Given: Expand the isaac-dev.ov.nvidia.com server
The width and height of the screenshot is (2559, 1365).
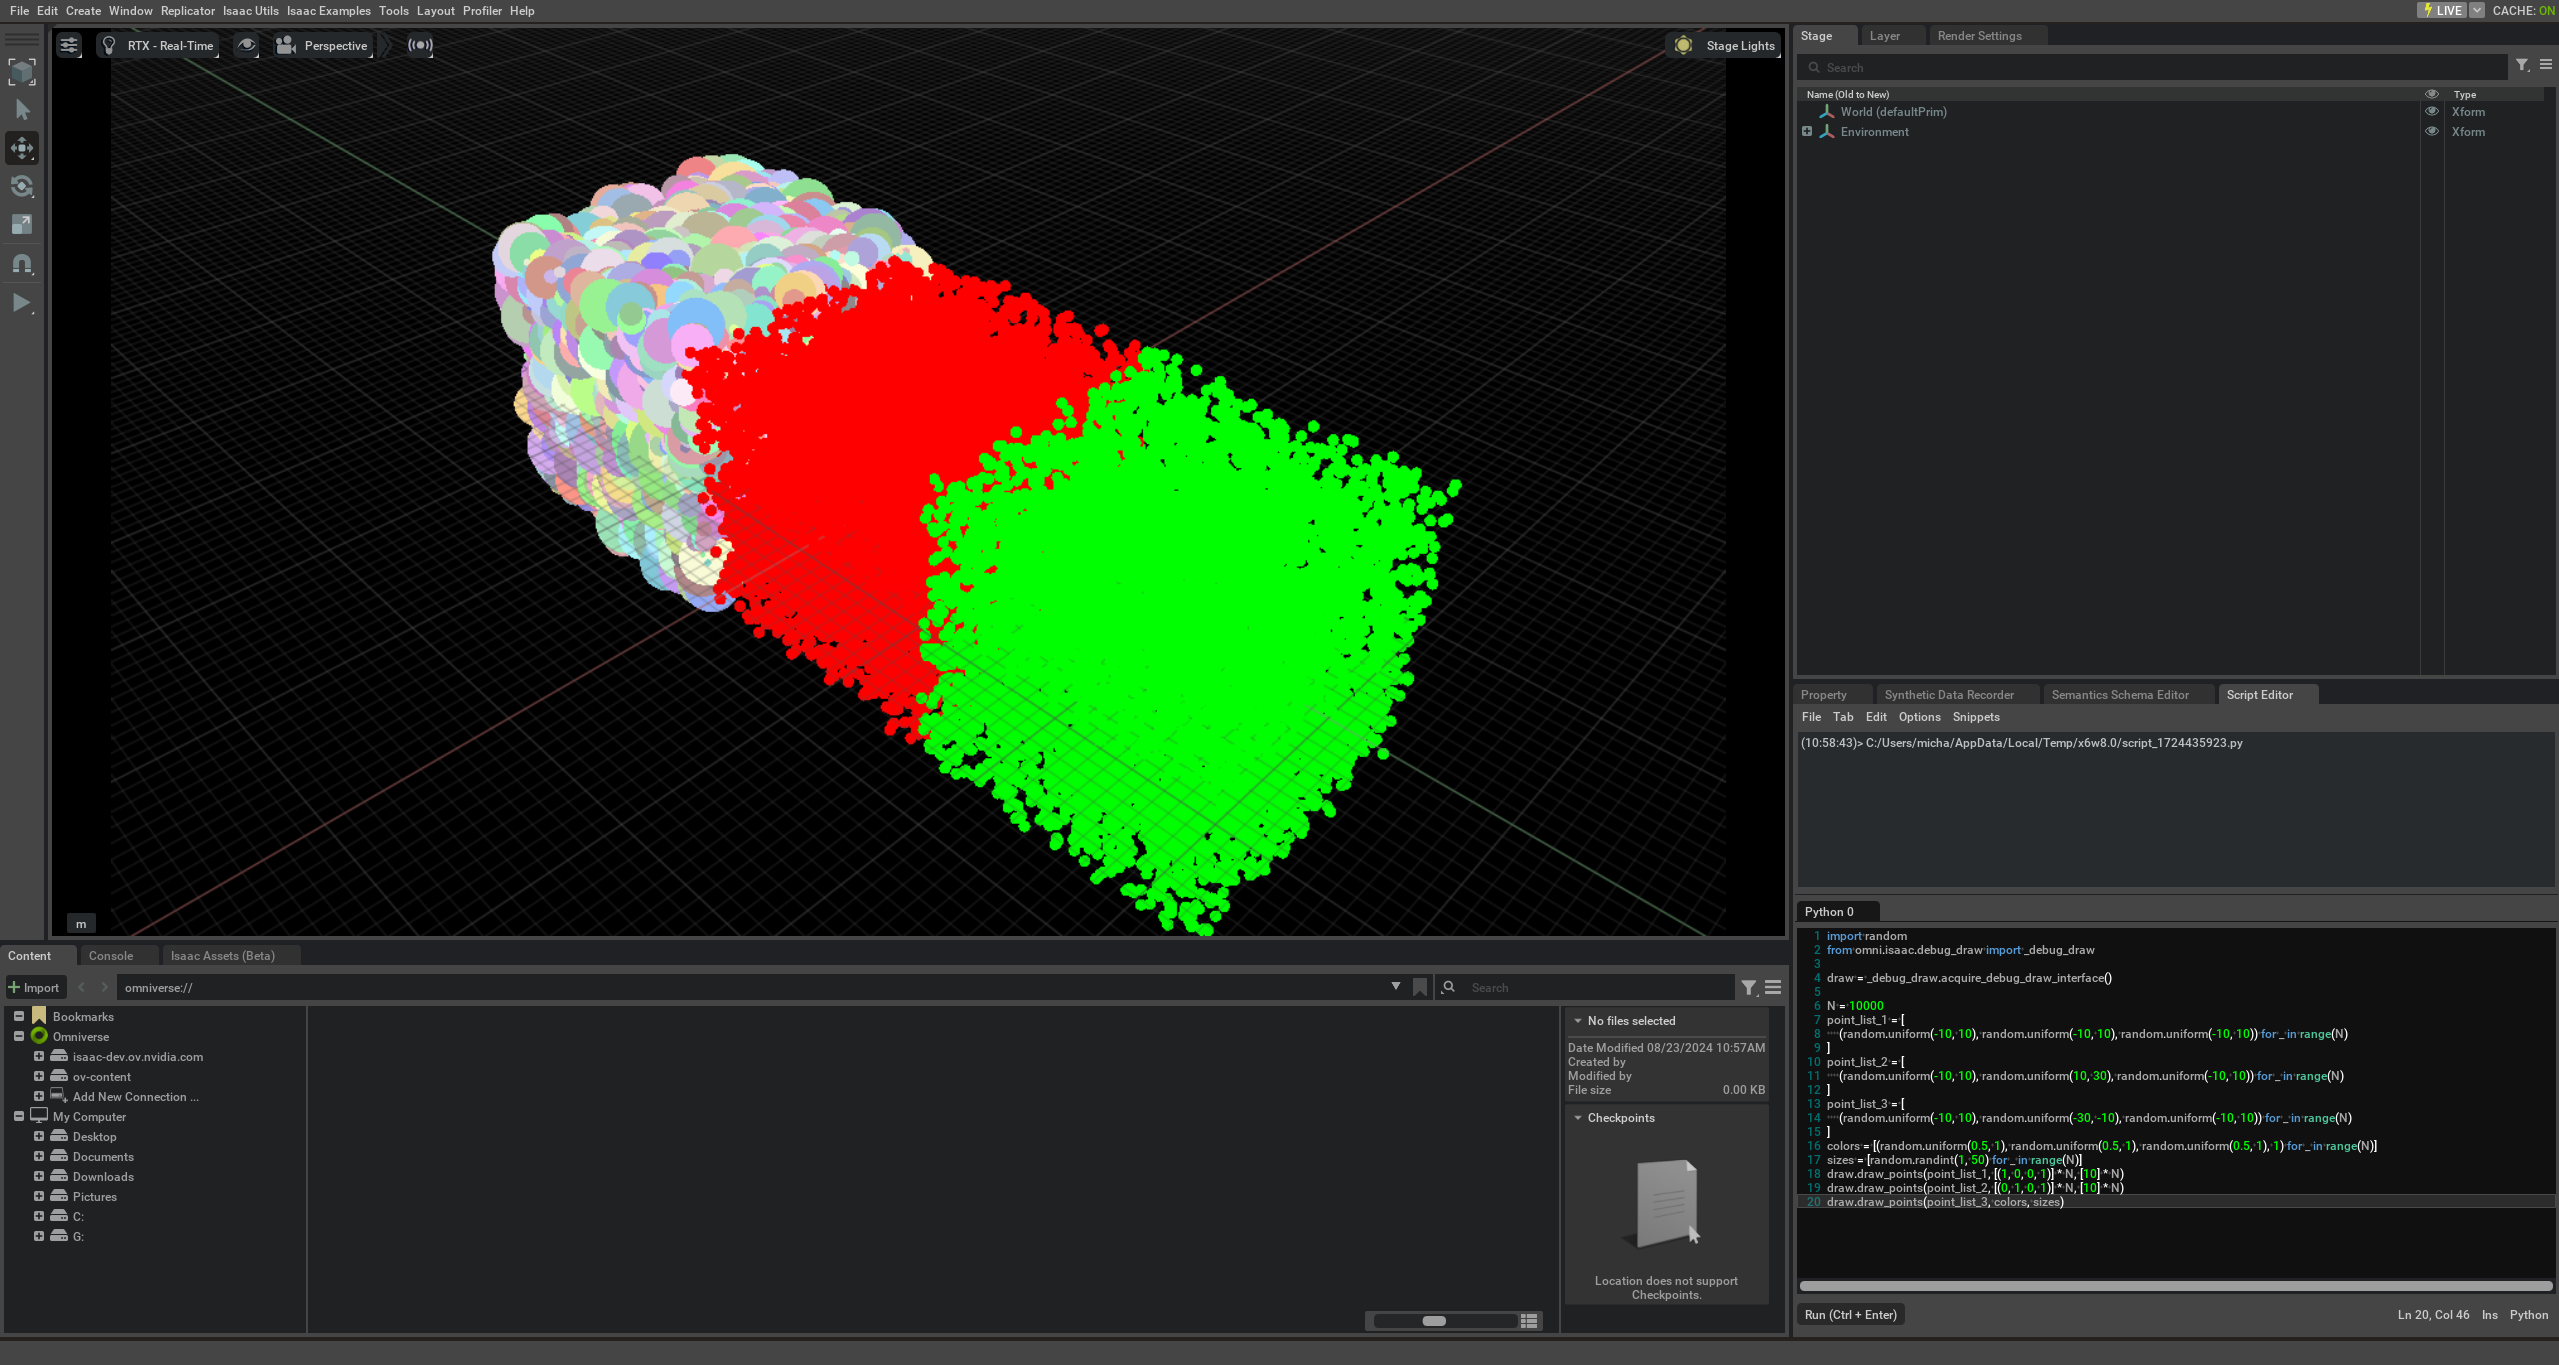Looking at the screenshot, I should (39, 1056).
